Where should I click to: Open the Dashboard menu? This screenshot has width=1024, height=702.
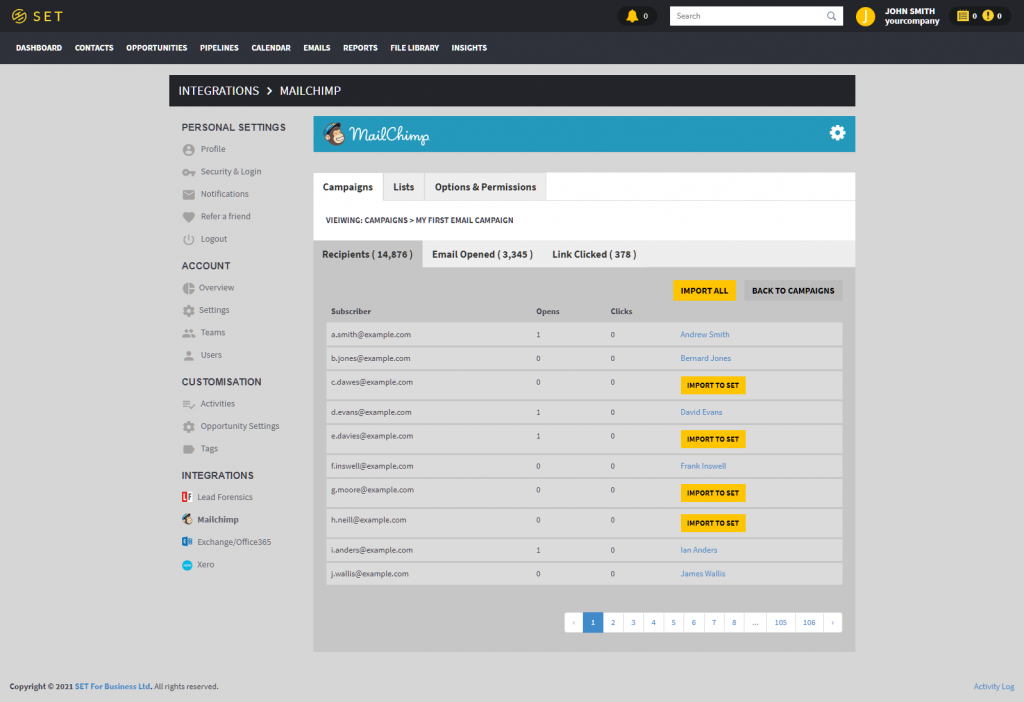point(39,48)
